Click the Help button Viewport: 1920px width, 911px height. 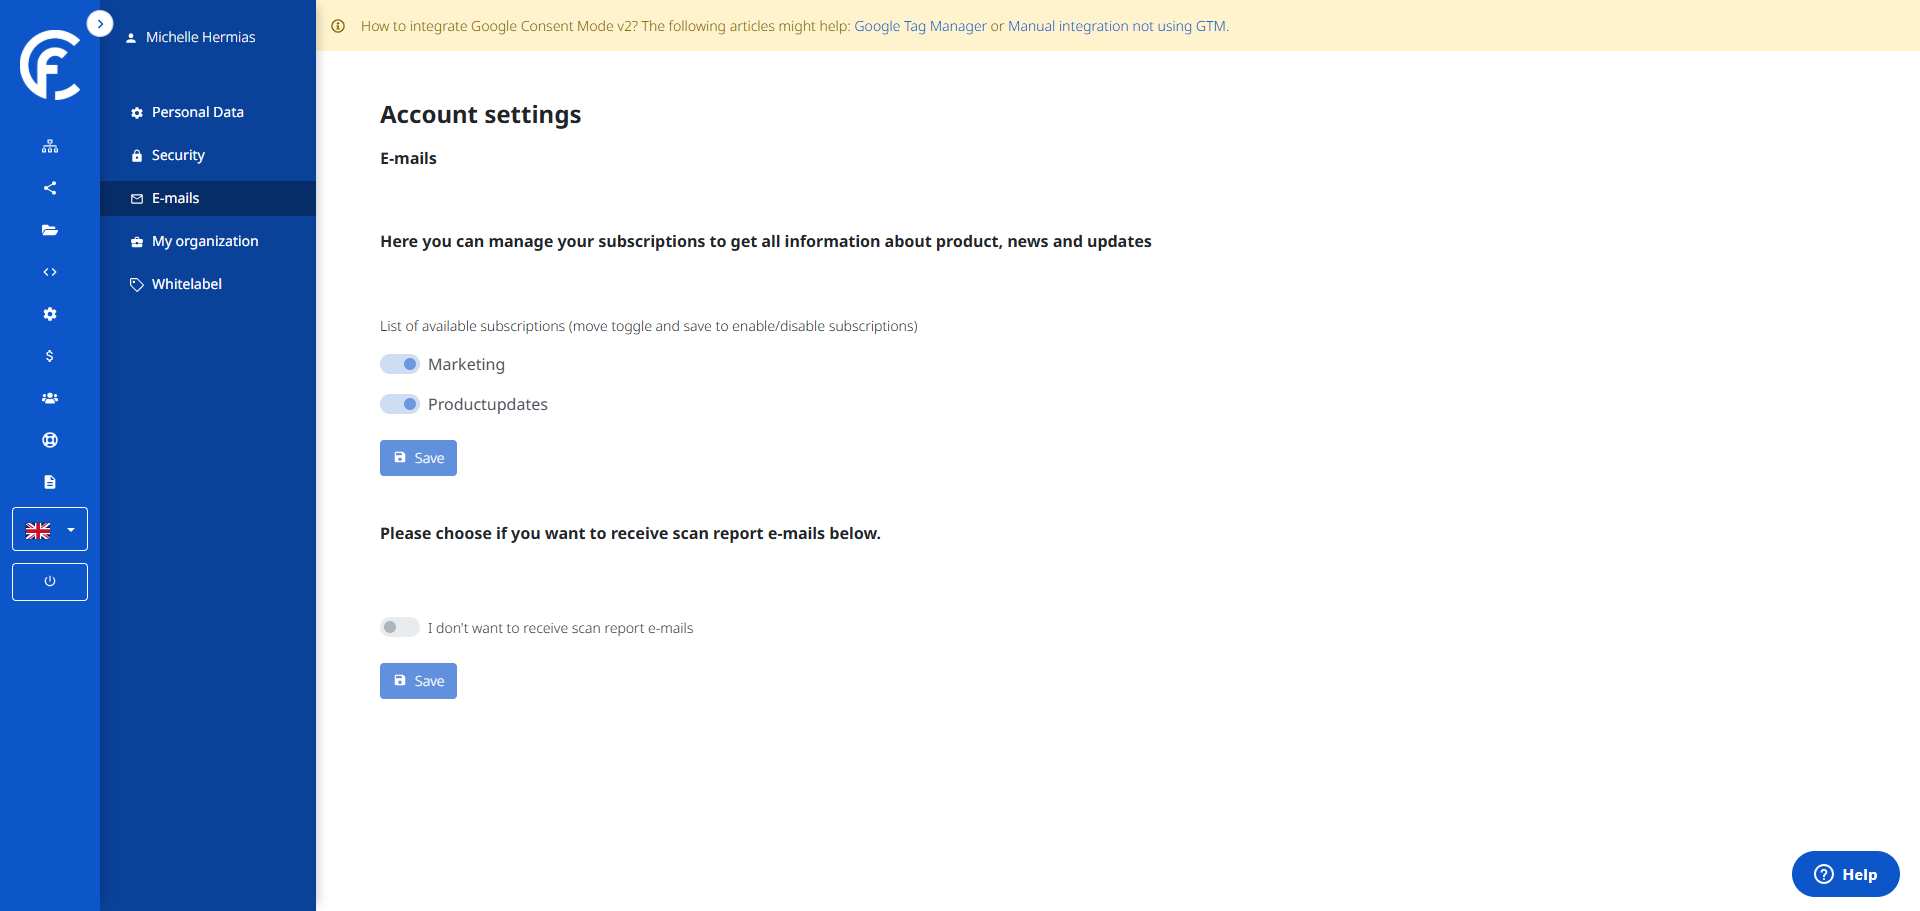pyautogui.click(x=1845, y=874)
